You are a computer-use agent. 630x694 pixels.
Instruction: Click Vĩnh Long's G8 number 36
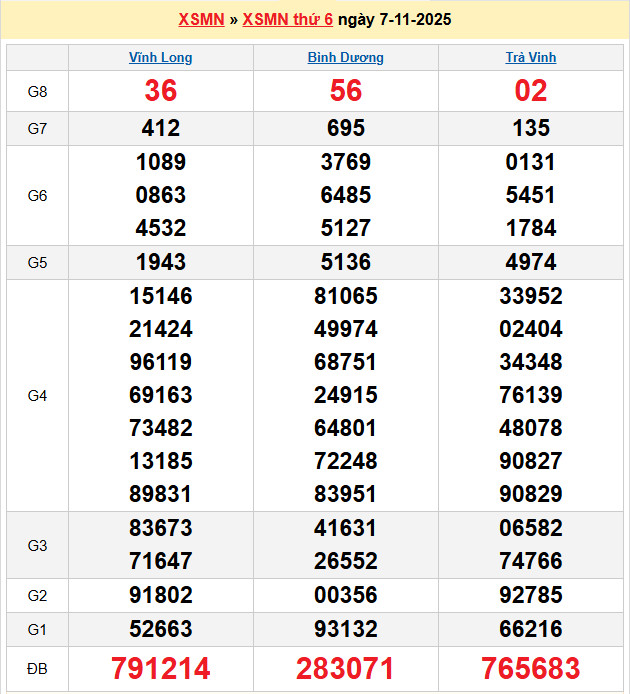click(x=161, y=92)
